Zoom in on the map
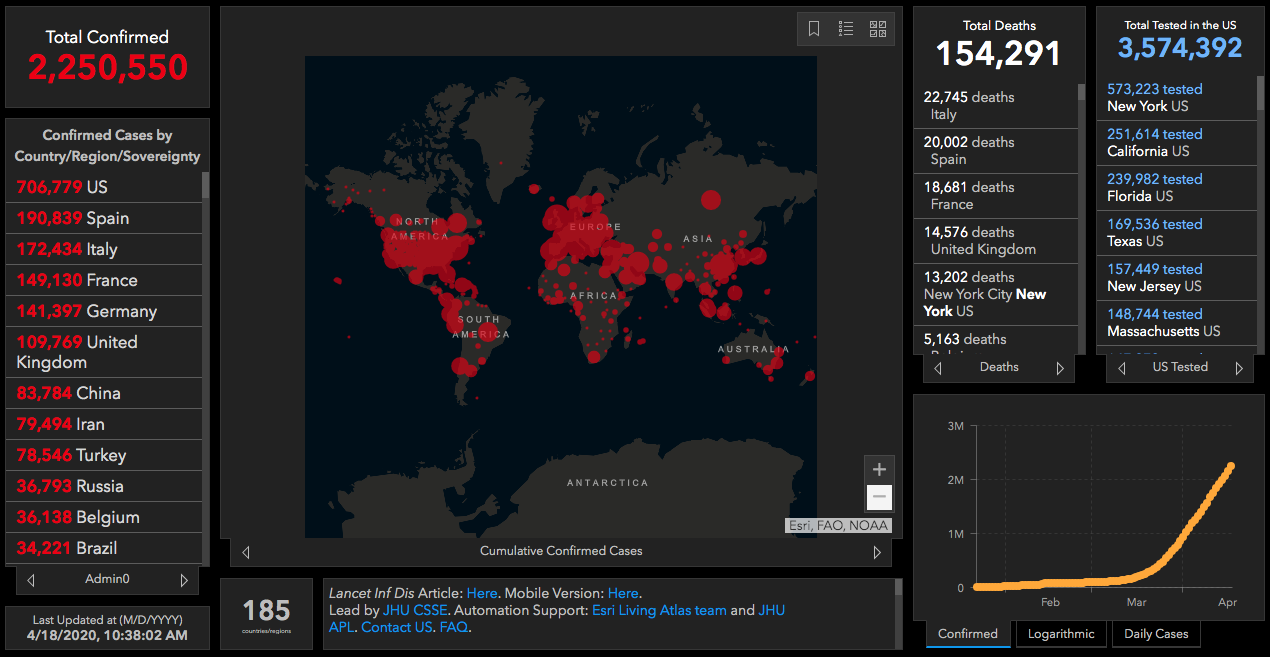The height and width of the screenshot is (657, 1270). pyautogui.click(x=879, y=469)
